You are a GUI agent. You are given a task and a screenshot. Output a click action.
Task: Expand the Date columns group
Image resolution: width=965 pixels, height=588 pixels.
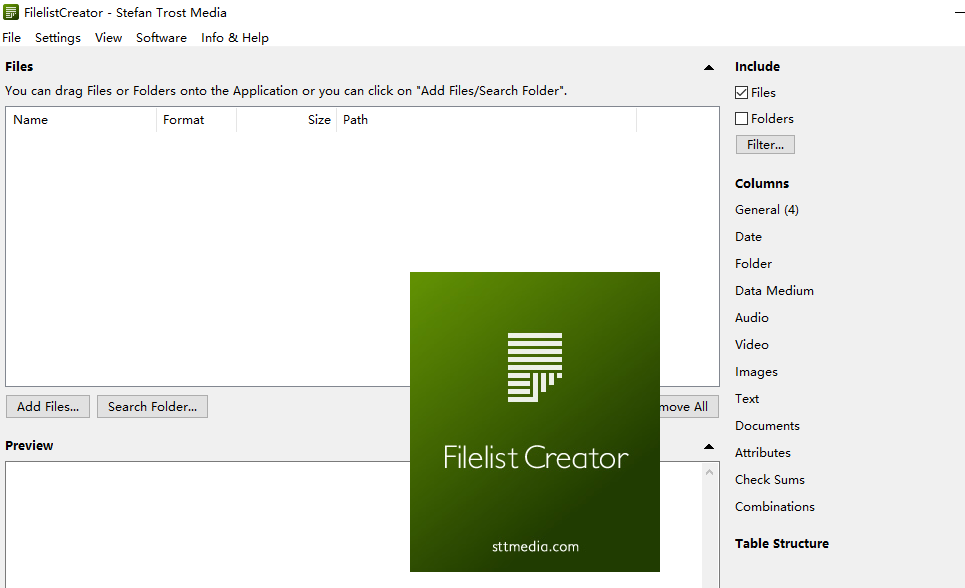click(748, 236)
